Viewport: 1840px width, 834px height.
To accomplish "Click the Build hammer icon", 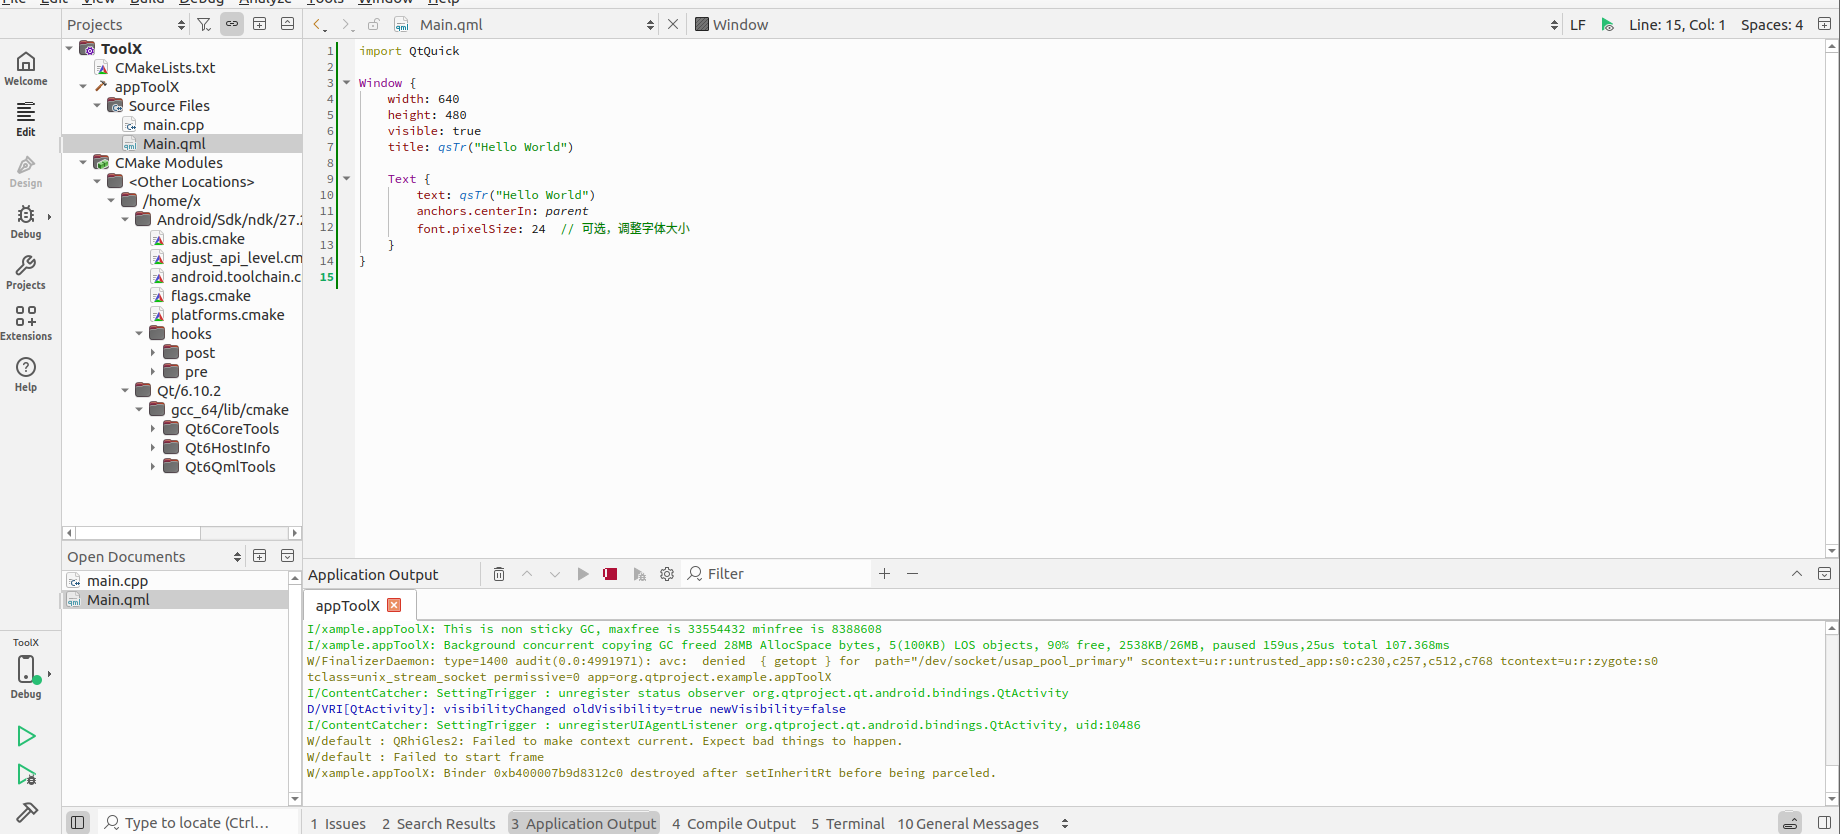I will [27, 812].
